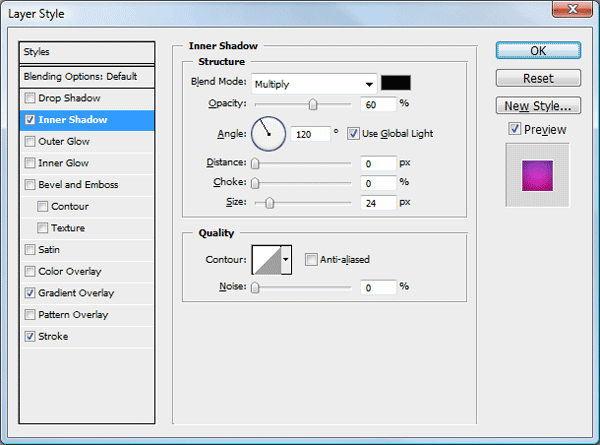
Task: Select the Gradient Overlay effect row
Action: coord(87,293)
